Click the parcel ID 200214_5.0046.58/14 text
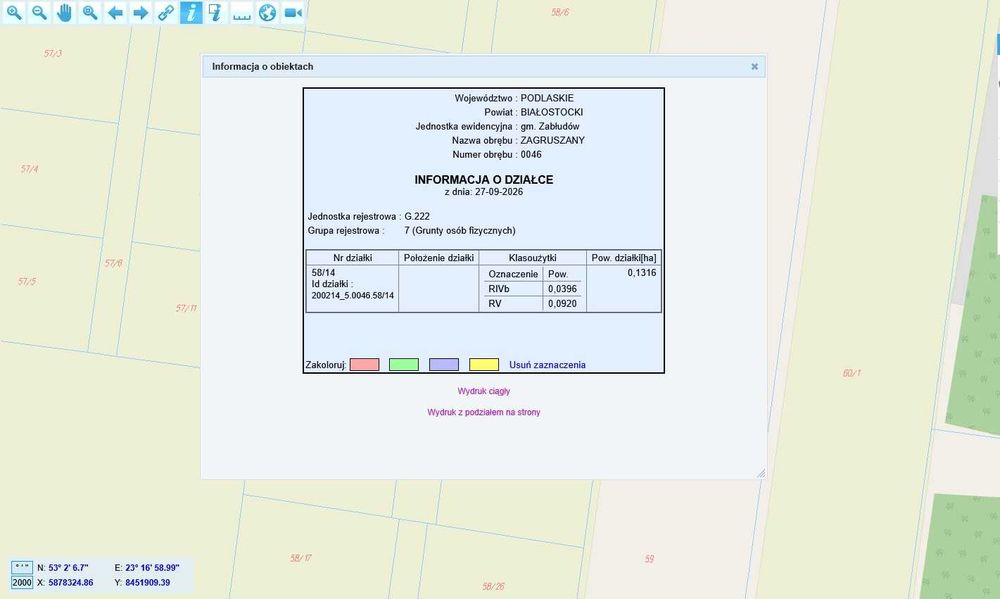This screenshot has height=599, width=1000. (x=353, y=295)
